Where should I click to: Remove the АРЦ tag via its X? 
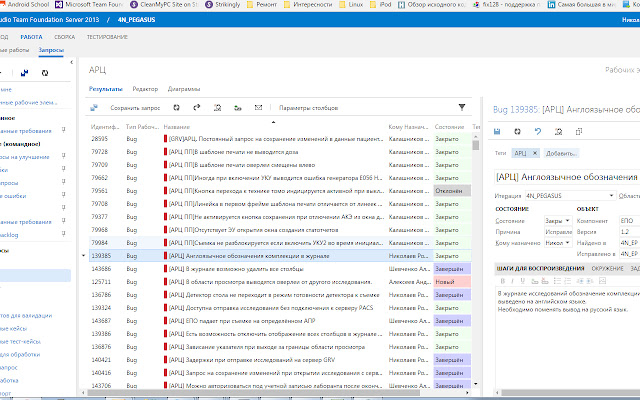click(x=535, y=153)
